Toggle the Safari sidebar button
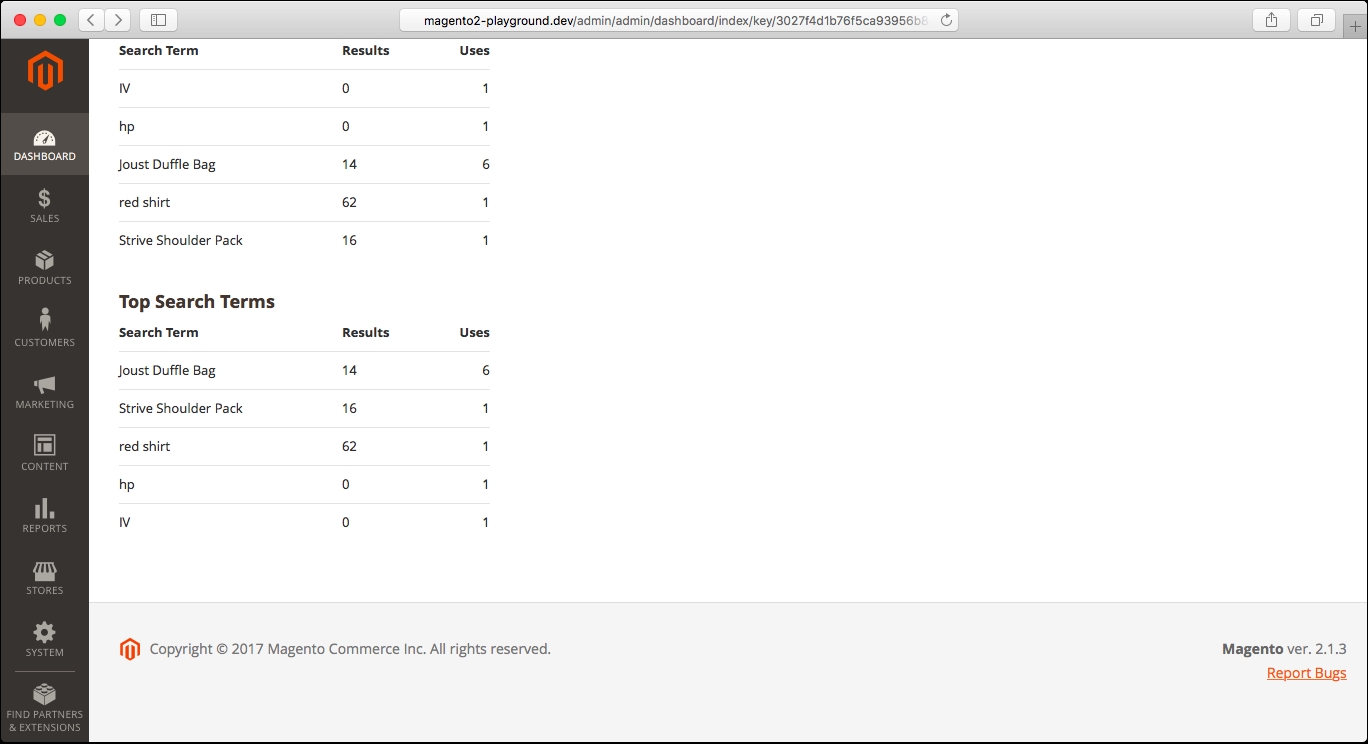Viewport: 1368px width, 744px height. pyautogui.click(x=158, y=19)
